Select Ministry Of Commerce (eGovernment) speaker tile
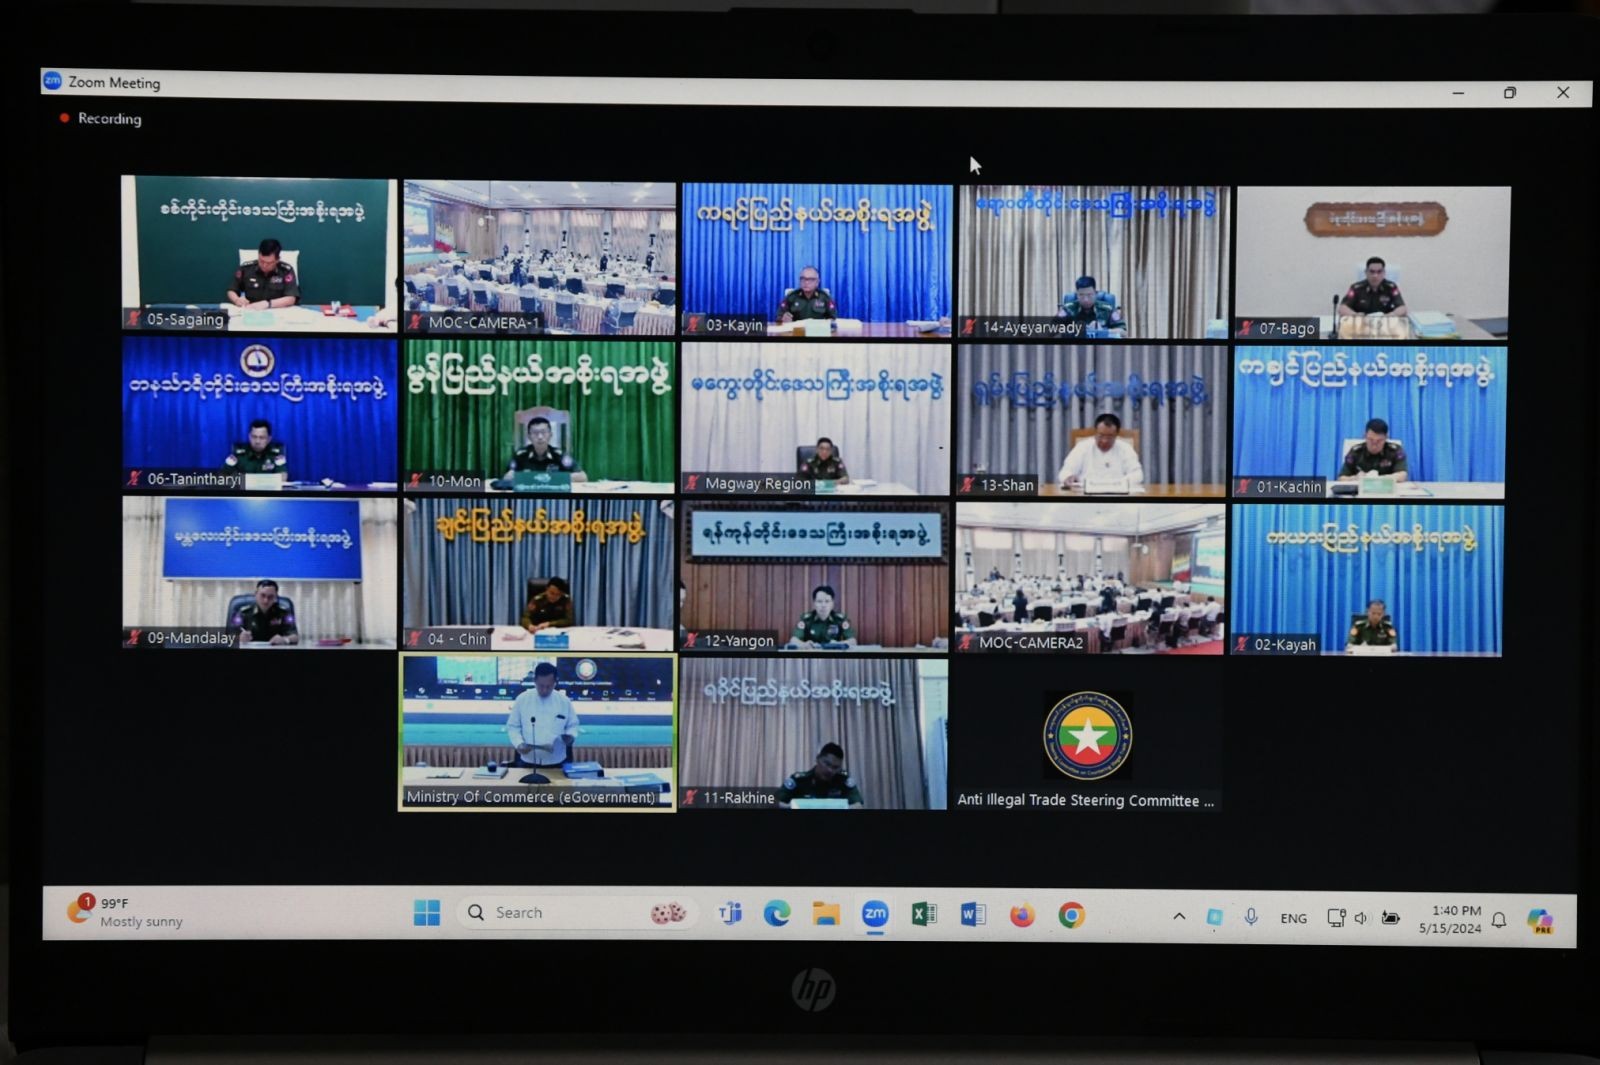The image size is (1600, 1065). click(537, 732)
